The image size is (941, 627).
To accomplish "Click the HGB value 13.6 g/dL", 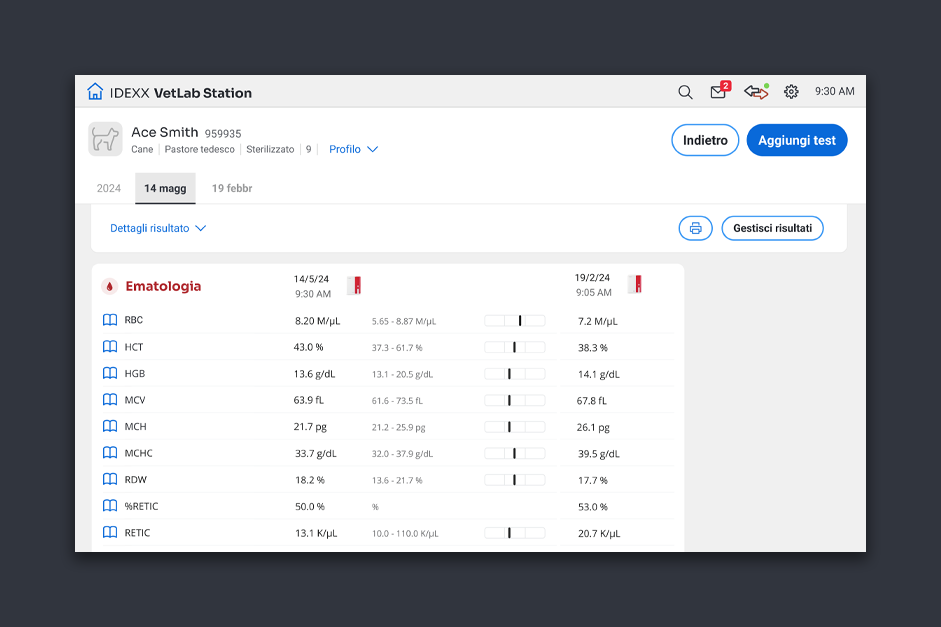I will click(314, 374).
